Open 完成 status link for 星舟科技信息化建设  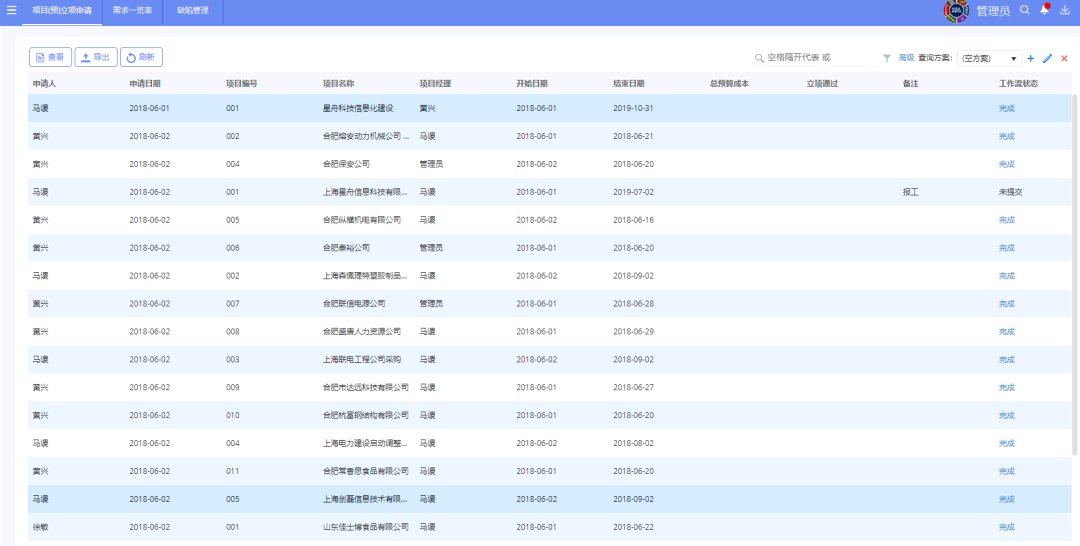pyautogui.click(x=1006, y=108)
